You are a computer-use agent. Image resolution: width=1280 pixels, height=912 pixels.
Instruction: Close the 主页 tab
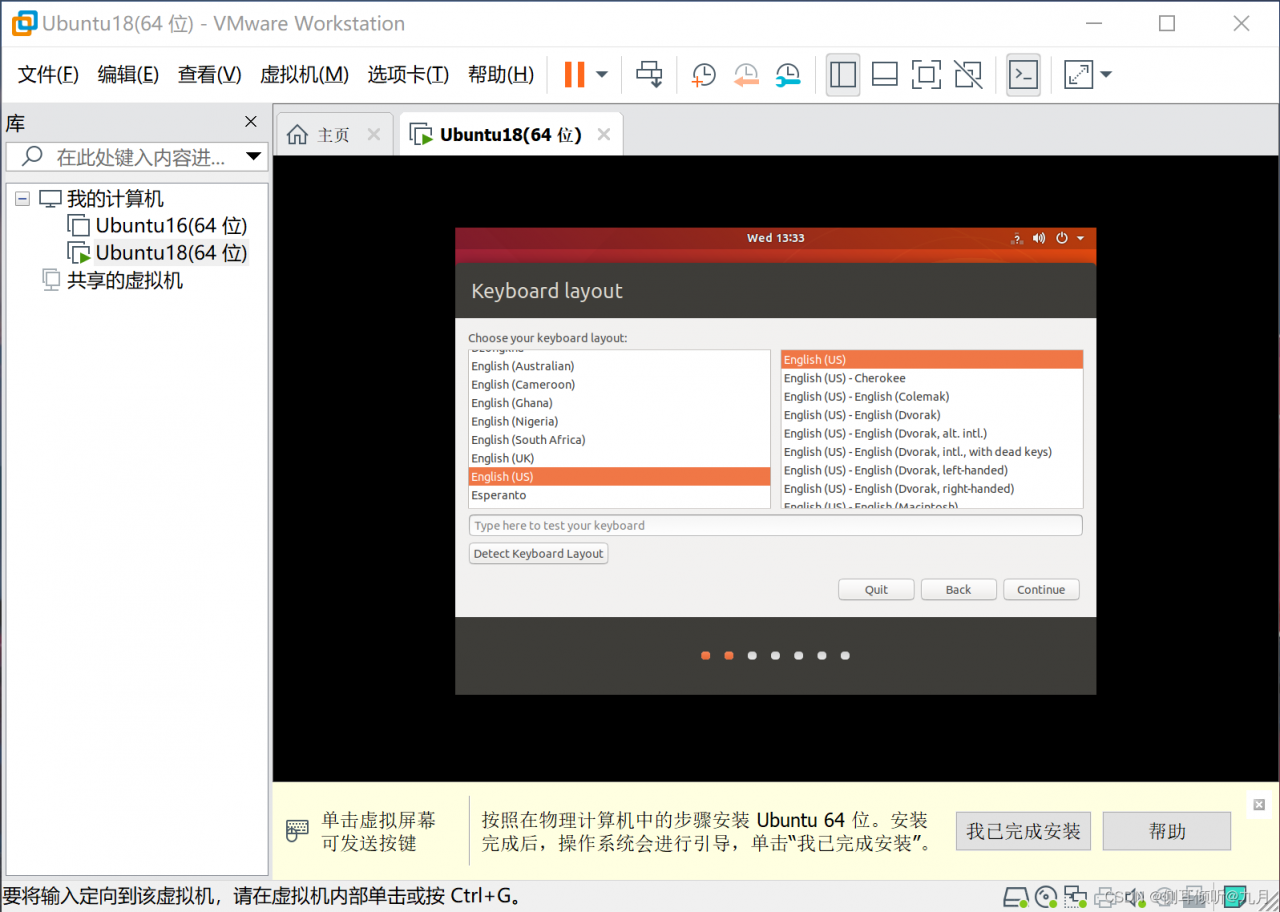(x=374, y=135)
